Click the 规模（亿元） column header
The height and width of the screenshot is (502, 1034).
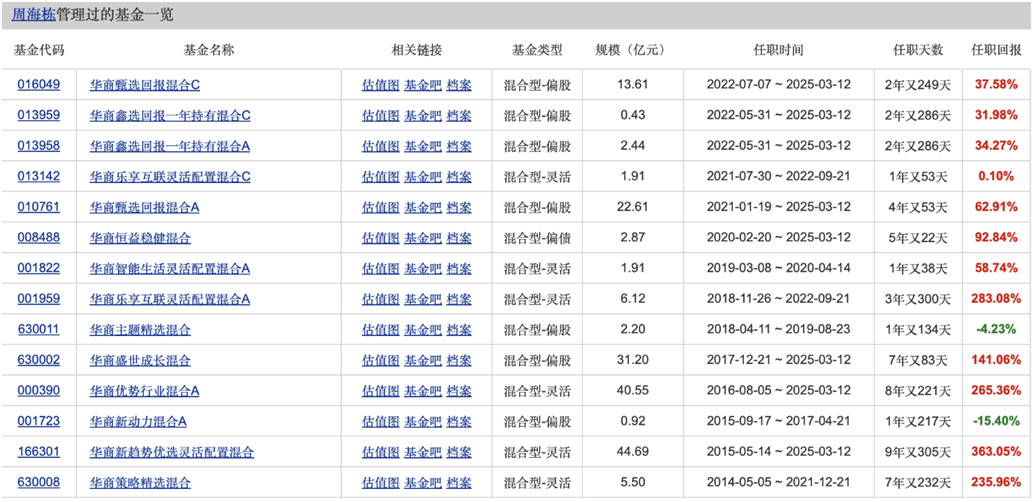click(632, 50)
